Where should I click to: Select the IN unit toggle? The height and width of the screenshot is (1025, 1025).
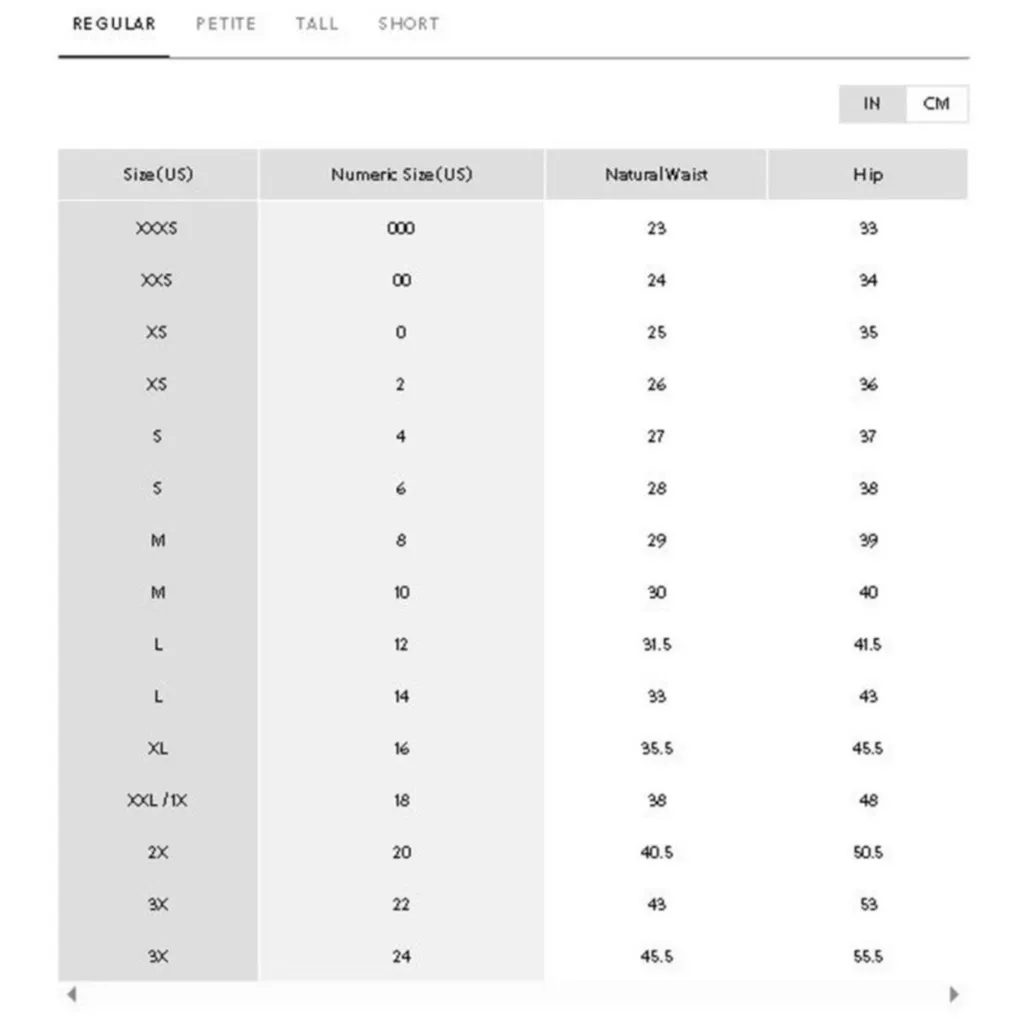pos(872,104)
